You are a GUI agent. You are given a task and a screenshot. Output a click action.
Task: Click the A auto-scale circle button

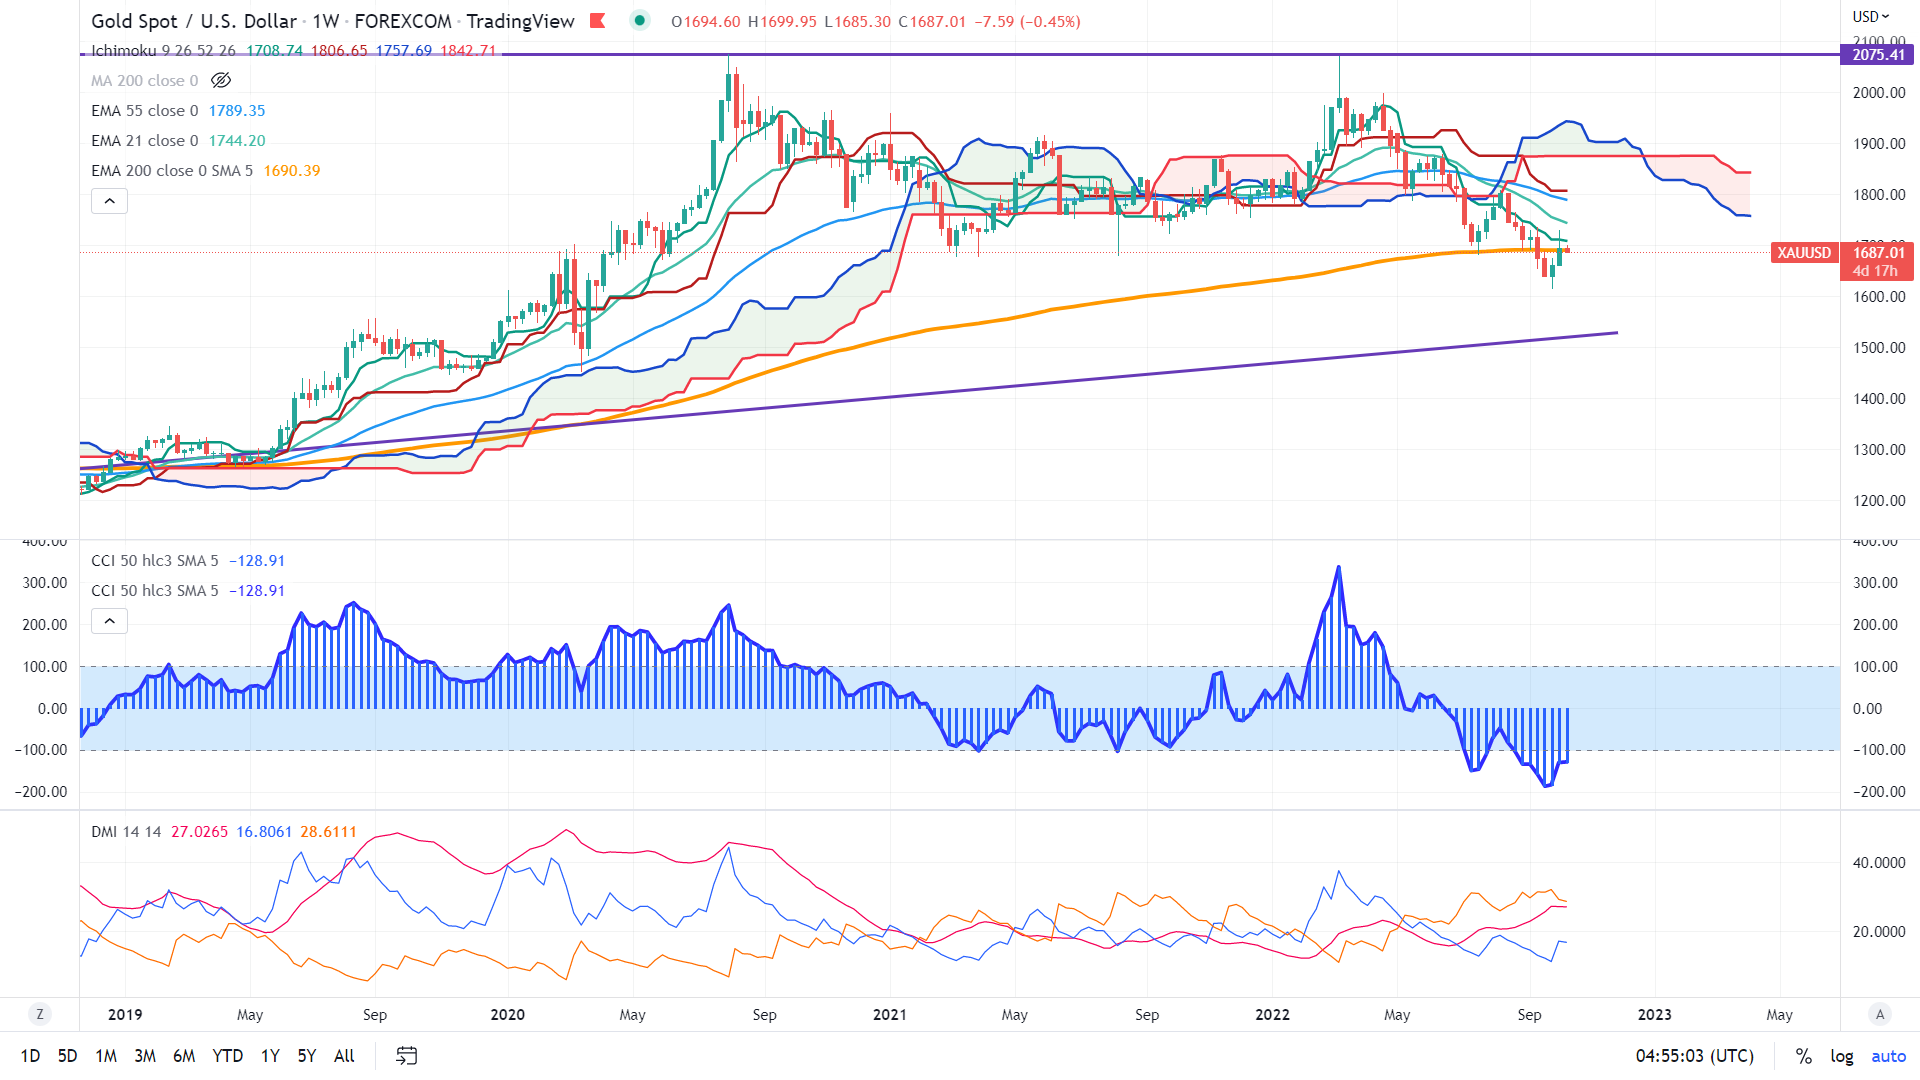[x=1880, y=1014]
